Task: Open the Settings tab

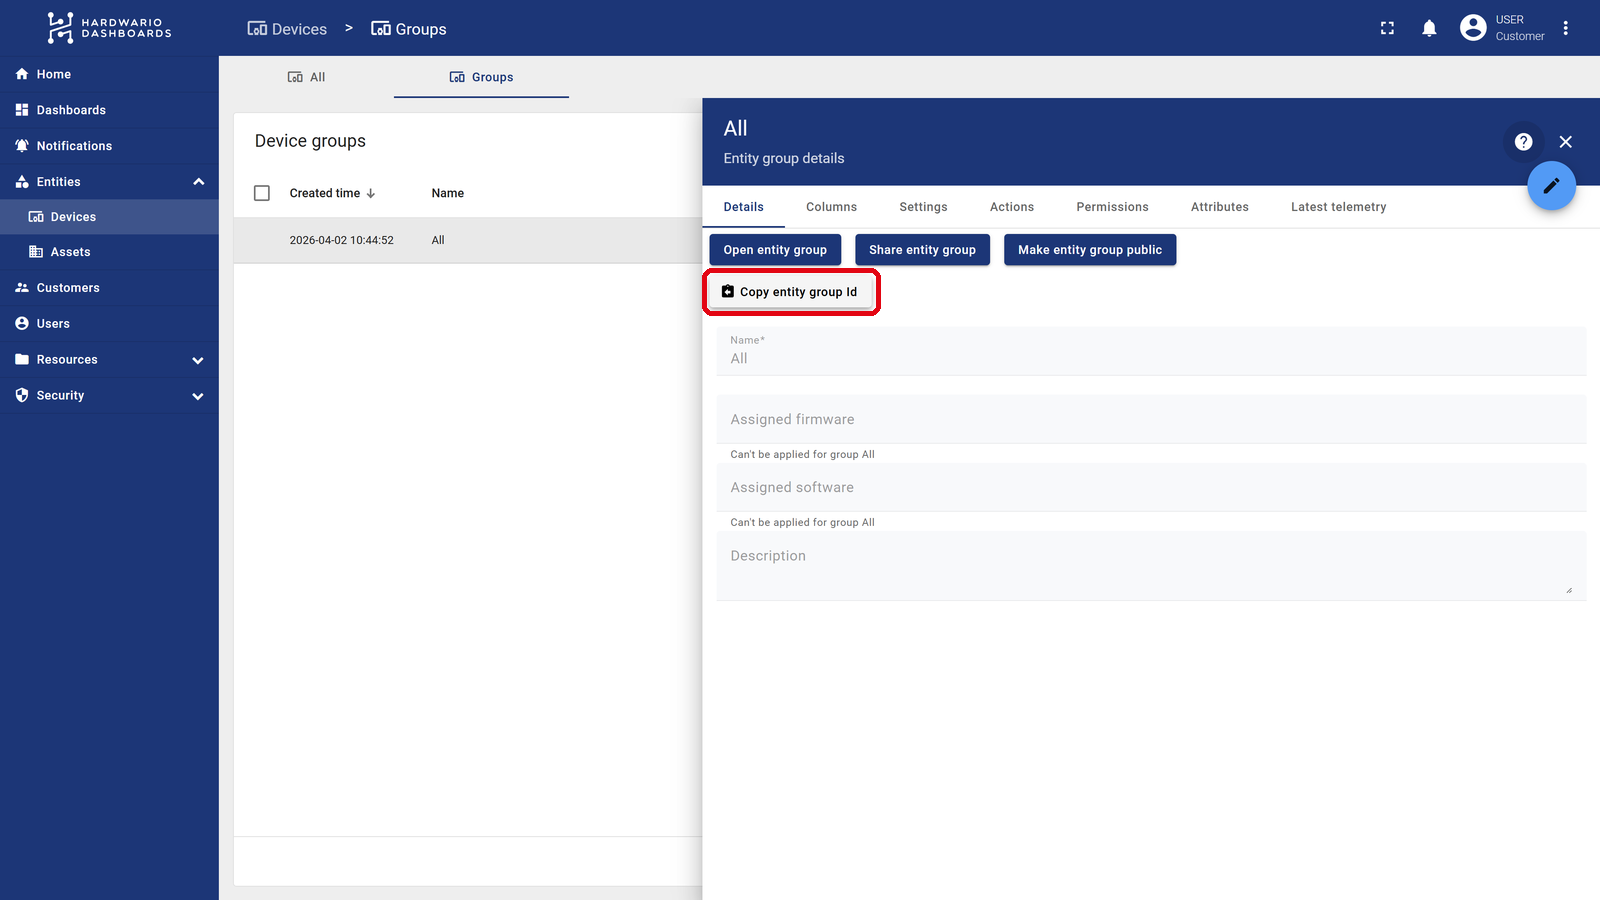Action: 923,207
